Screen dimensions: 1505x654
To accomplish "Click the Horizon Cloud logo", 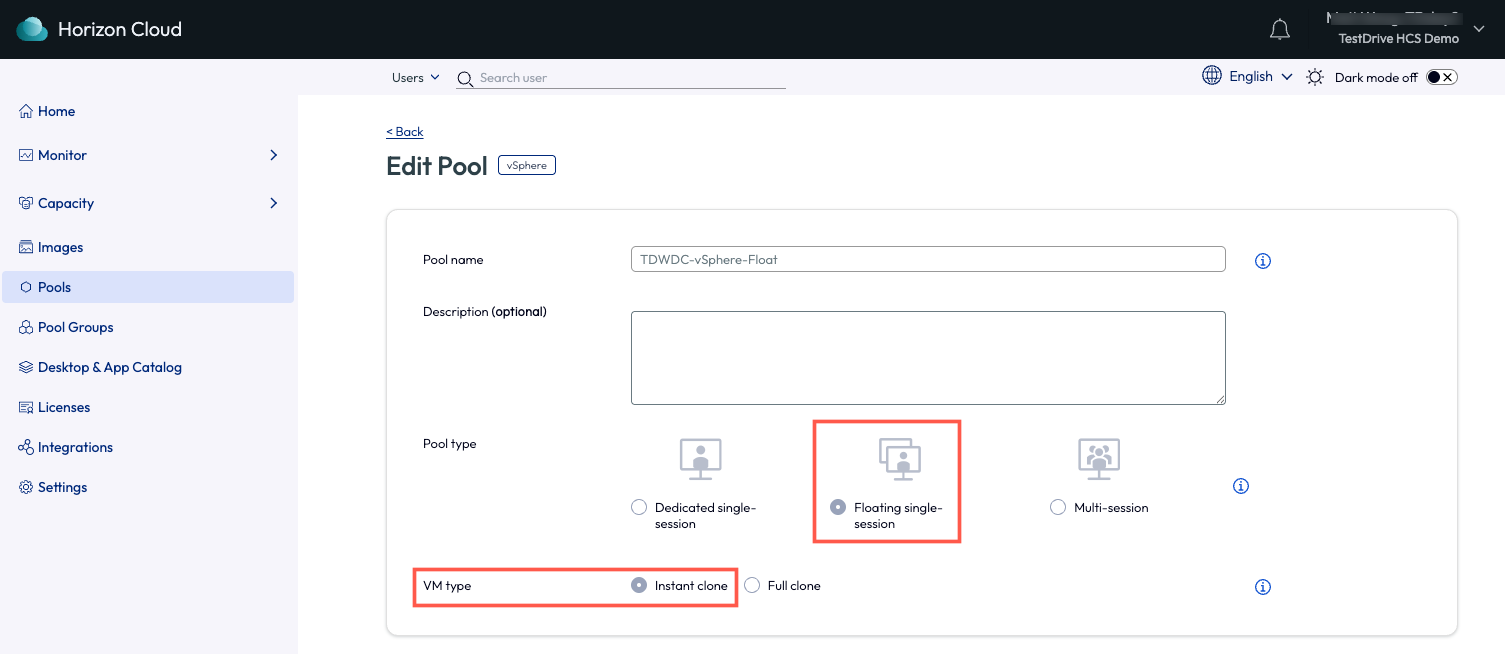I will (32, 29).
